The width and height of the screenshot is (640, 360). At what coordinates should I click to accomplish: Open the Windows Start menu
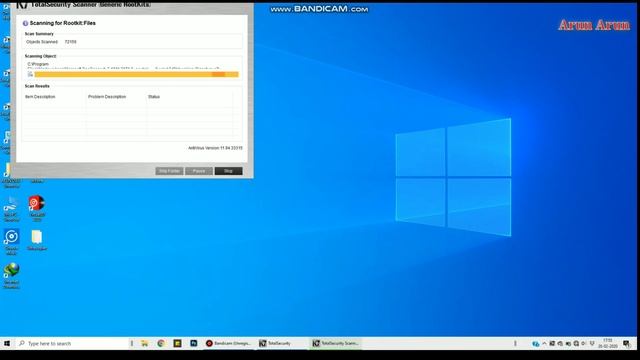click(x=7, y=343)
